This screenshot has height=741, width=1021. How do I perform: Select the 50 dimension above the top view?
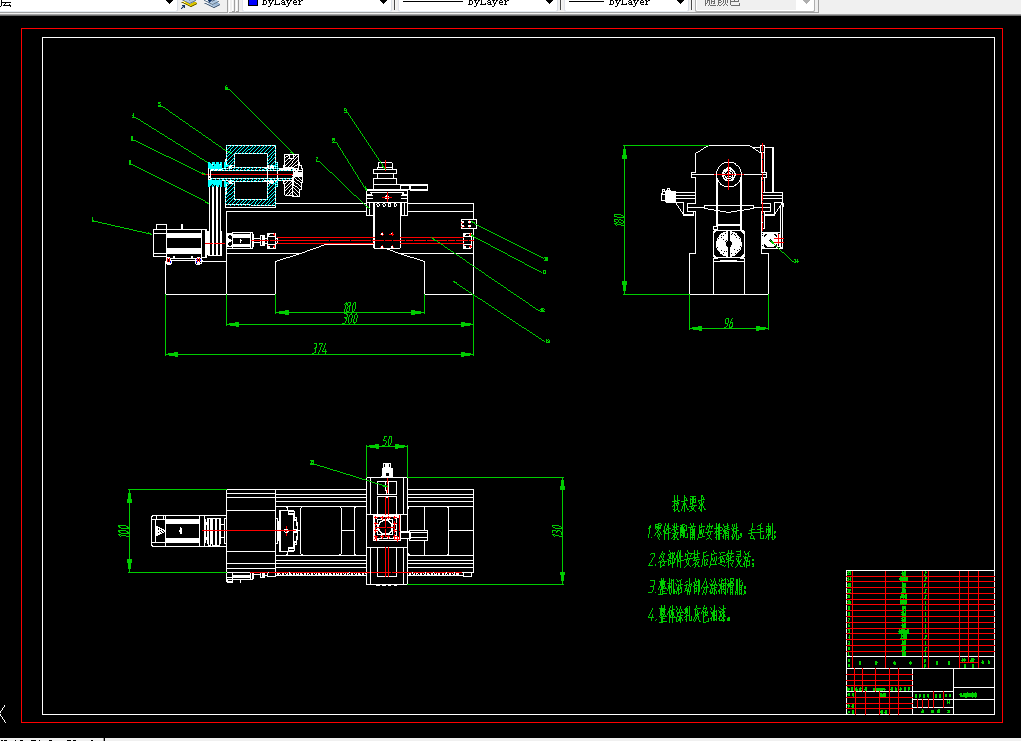387,441
